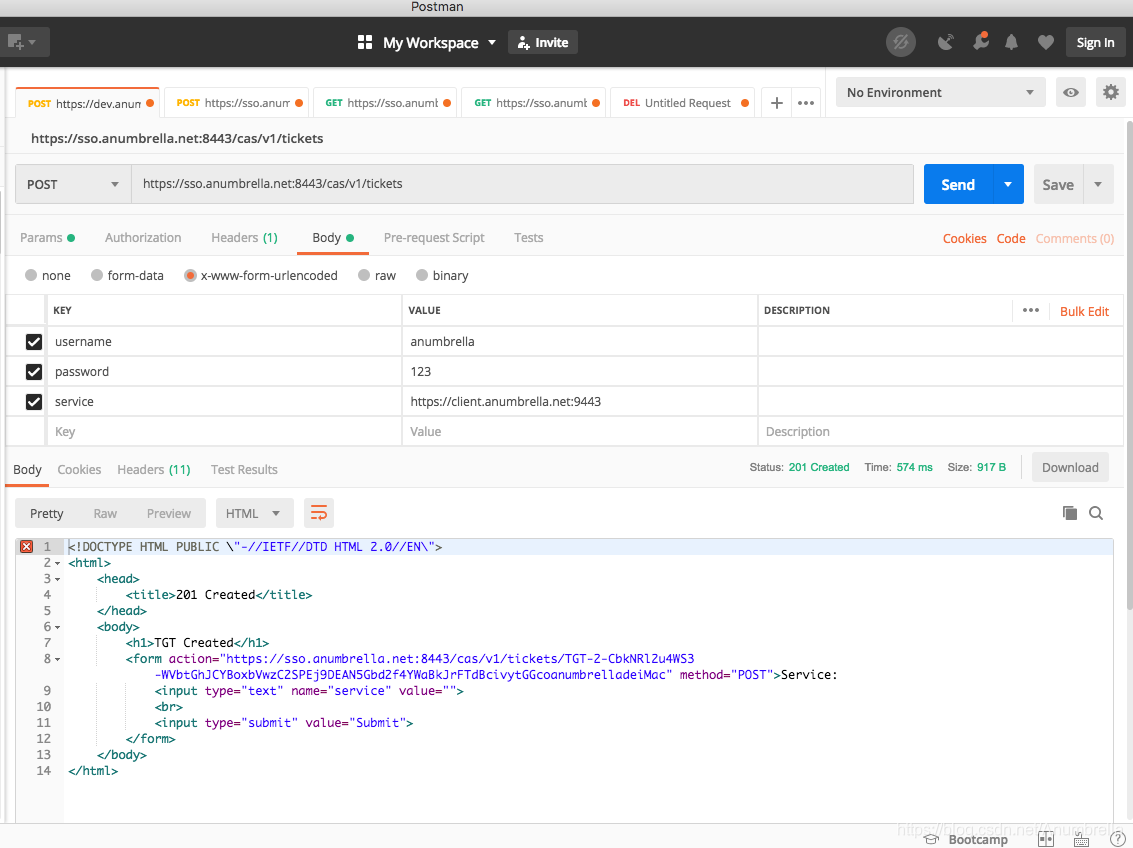The width and height of the screenshot is (1133, 848).
Task: Open the Send button dropdown arrow
Action: point(1008,185)
